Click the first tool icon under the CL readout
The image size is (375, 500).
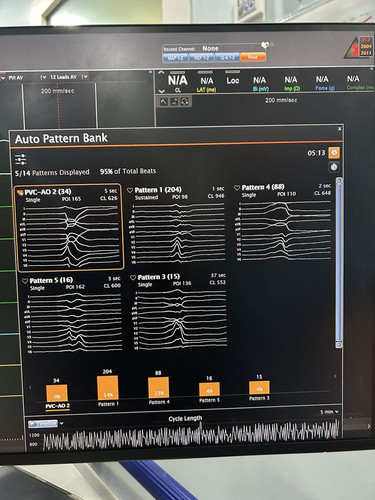tap(164, 102)
